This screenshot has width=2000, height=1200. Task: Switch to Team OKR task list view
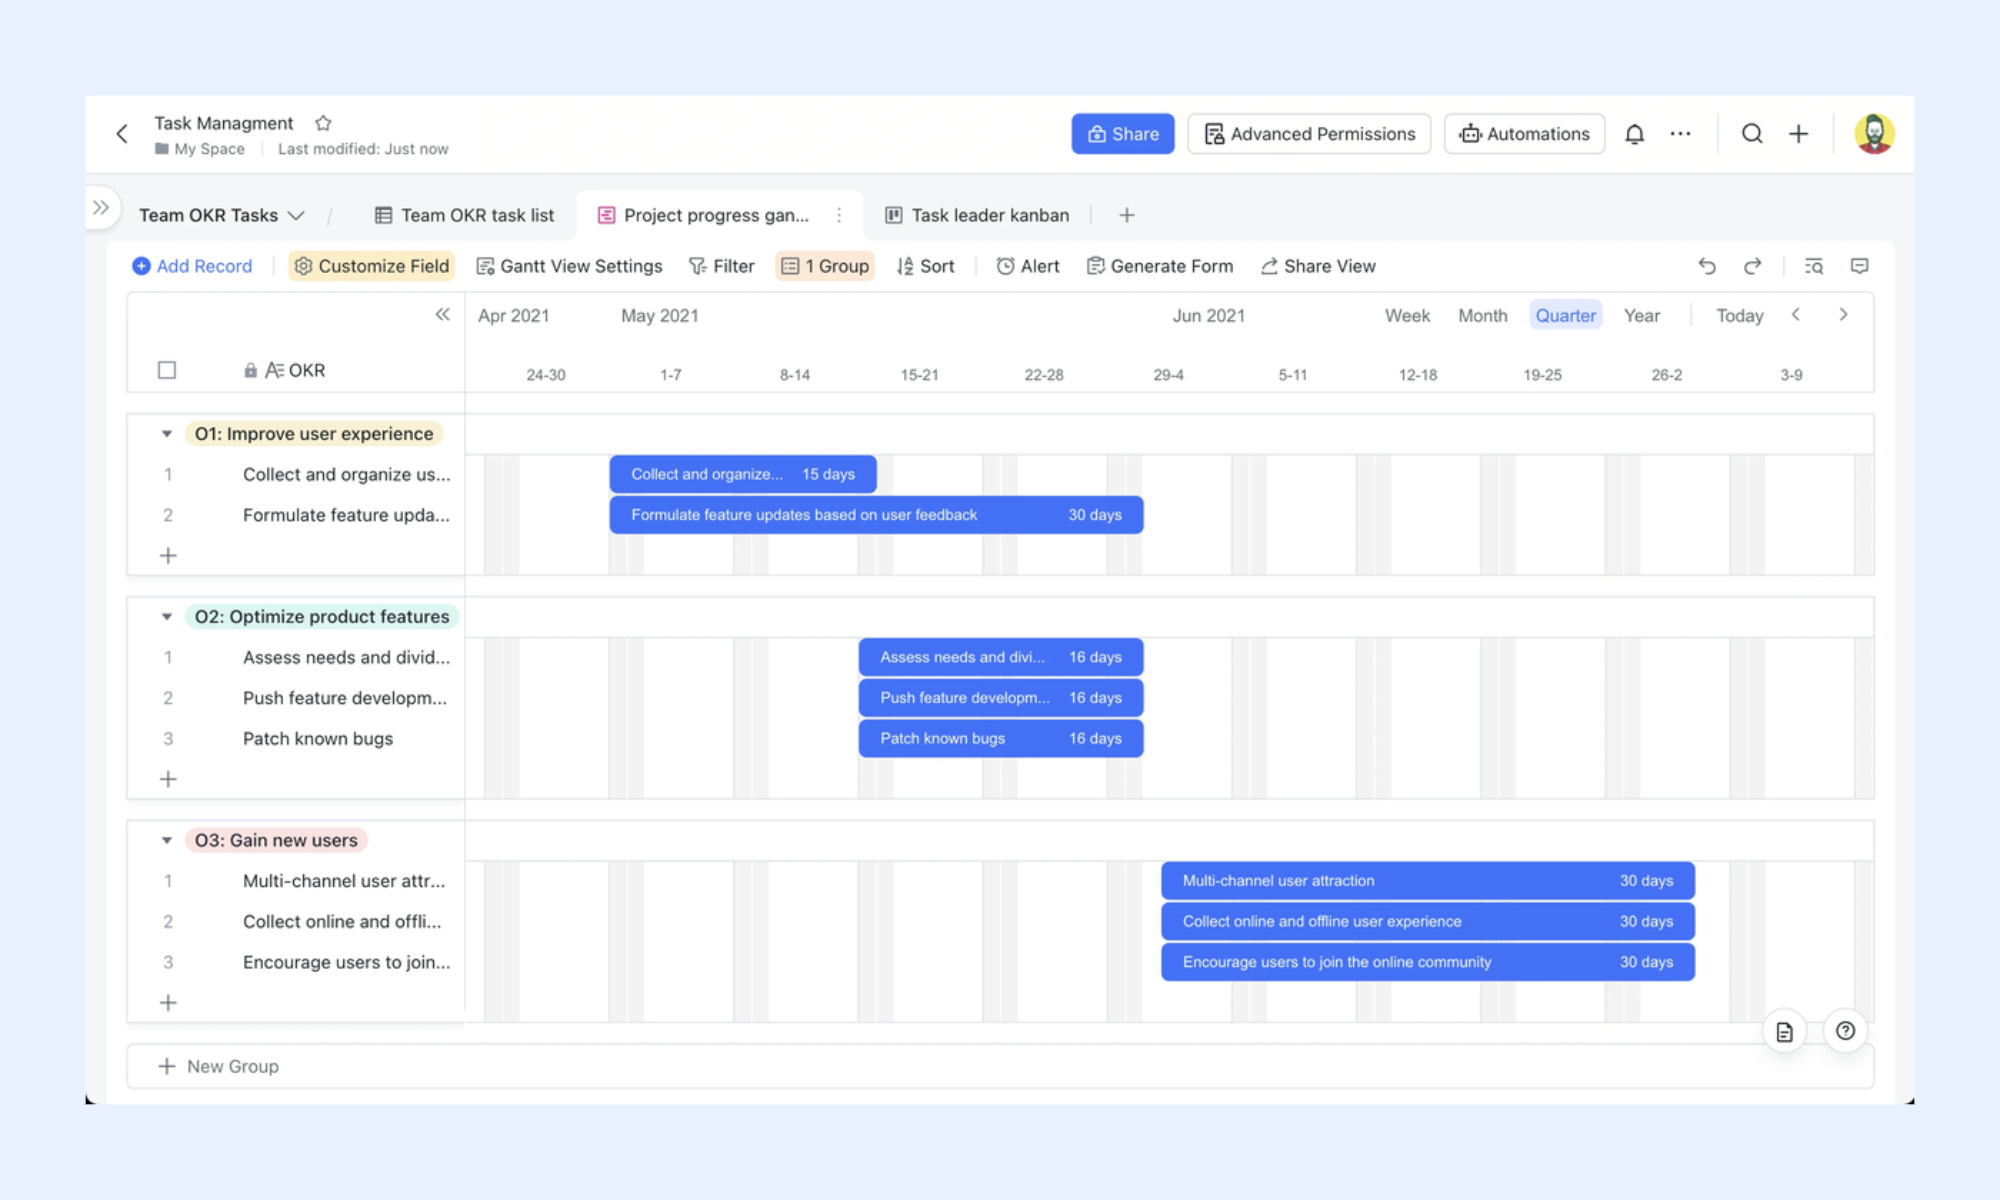point(464,215)
